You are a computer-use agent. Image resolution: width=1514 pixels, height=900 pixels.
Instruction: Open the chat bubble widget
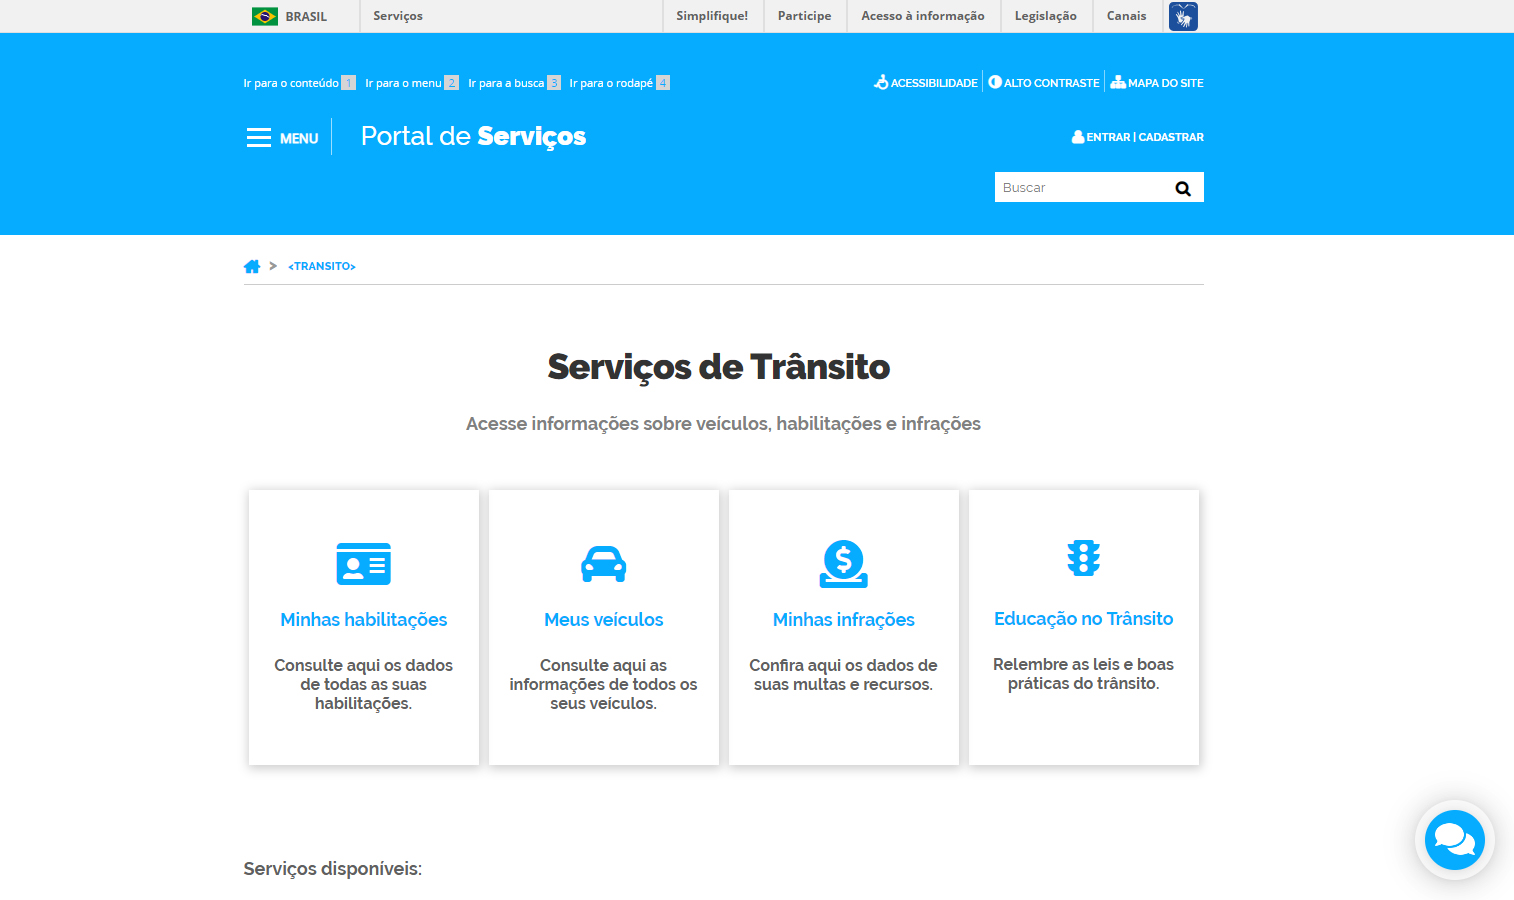(x=1454, y=840)
